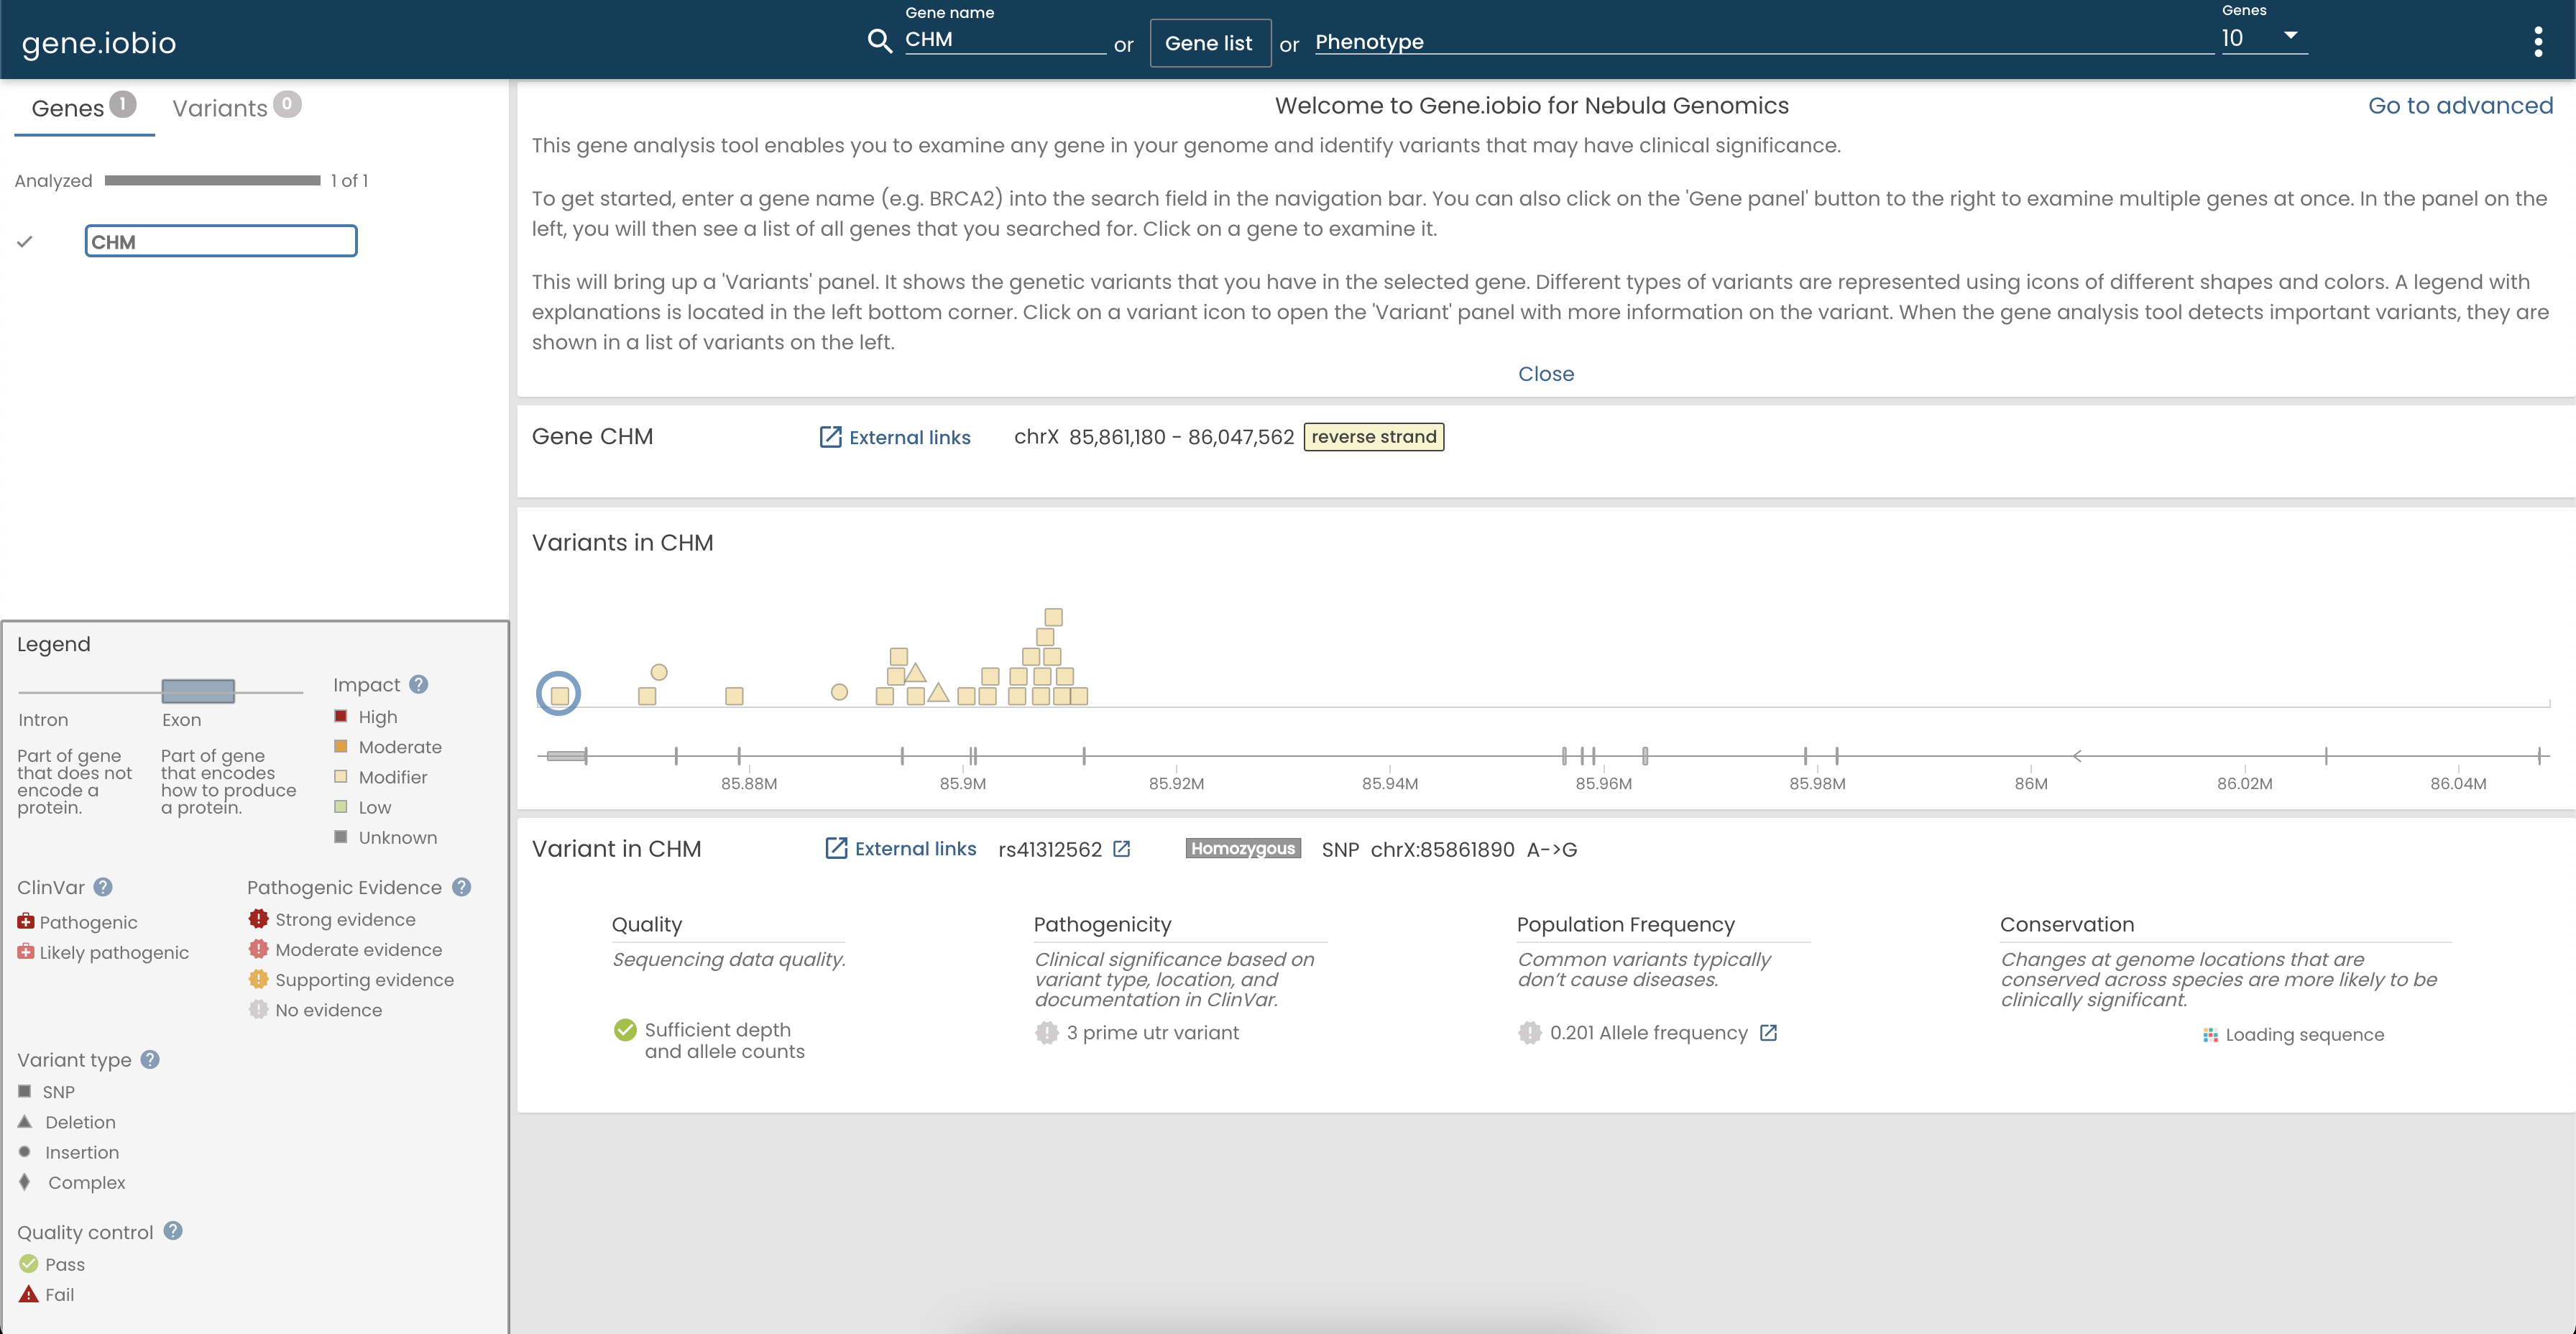Click the reverse strand badge
2576x1334 pixels.
[x=1373, y=437]
